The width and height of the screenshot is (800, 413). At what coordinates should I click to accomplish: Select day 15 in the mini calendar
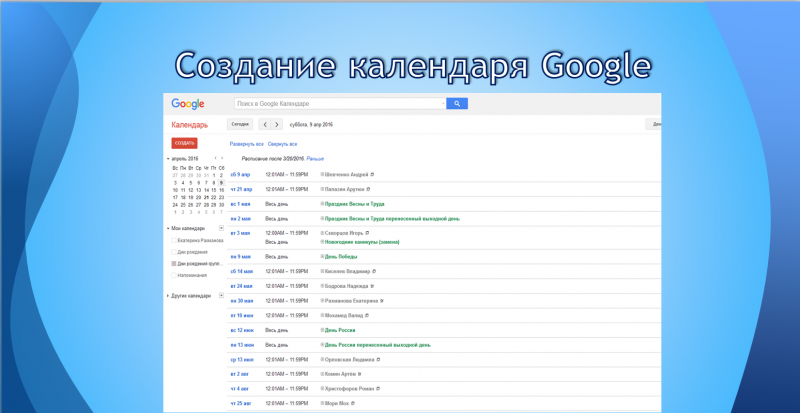(214, 190)
